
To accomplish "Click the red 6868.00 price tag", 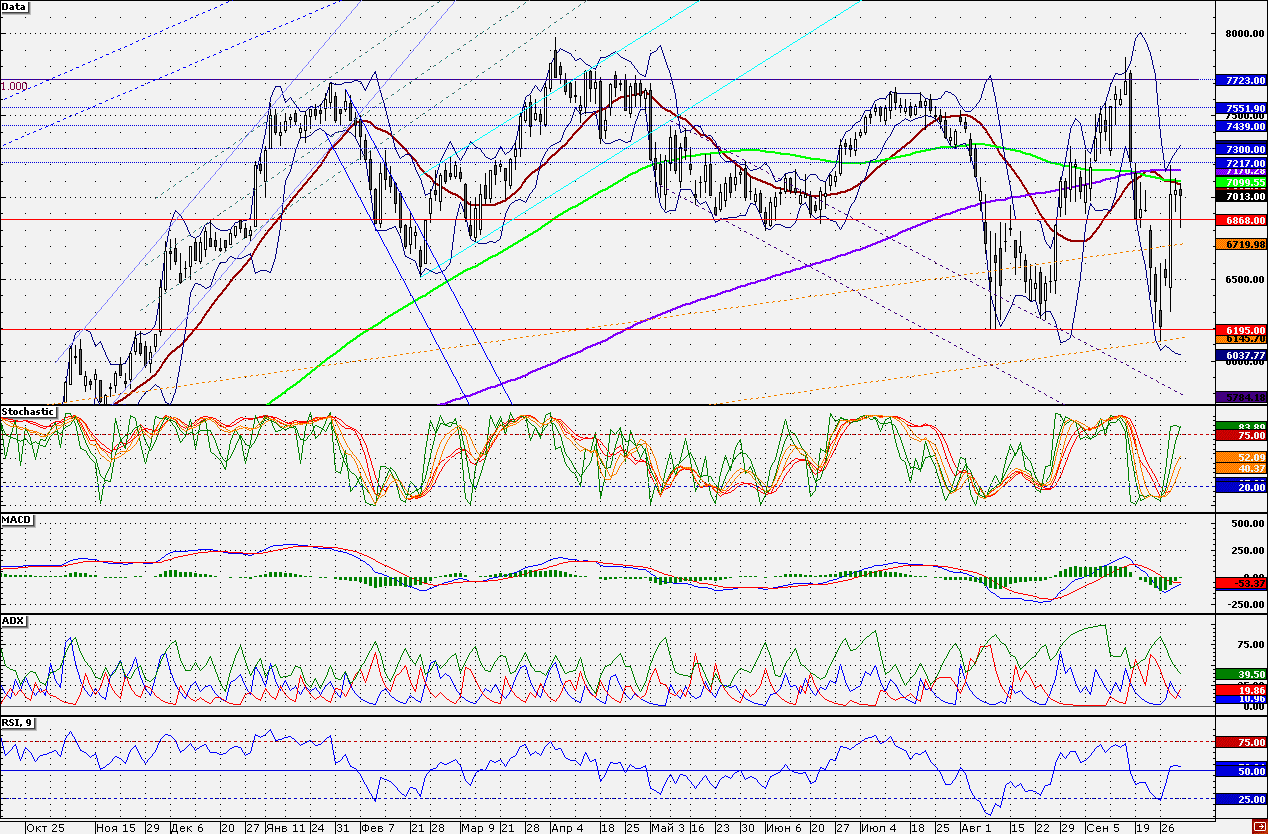I will point(1240,219).
